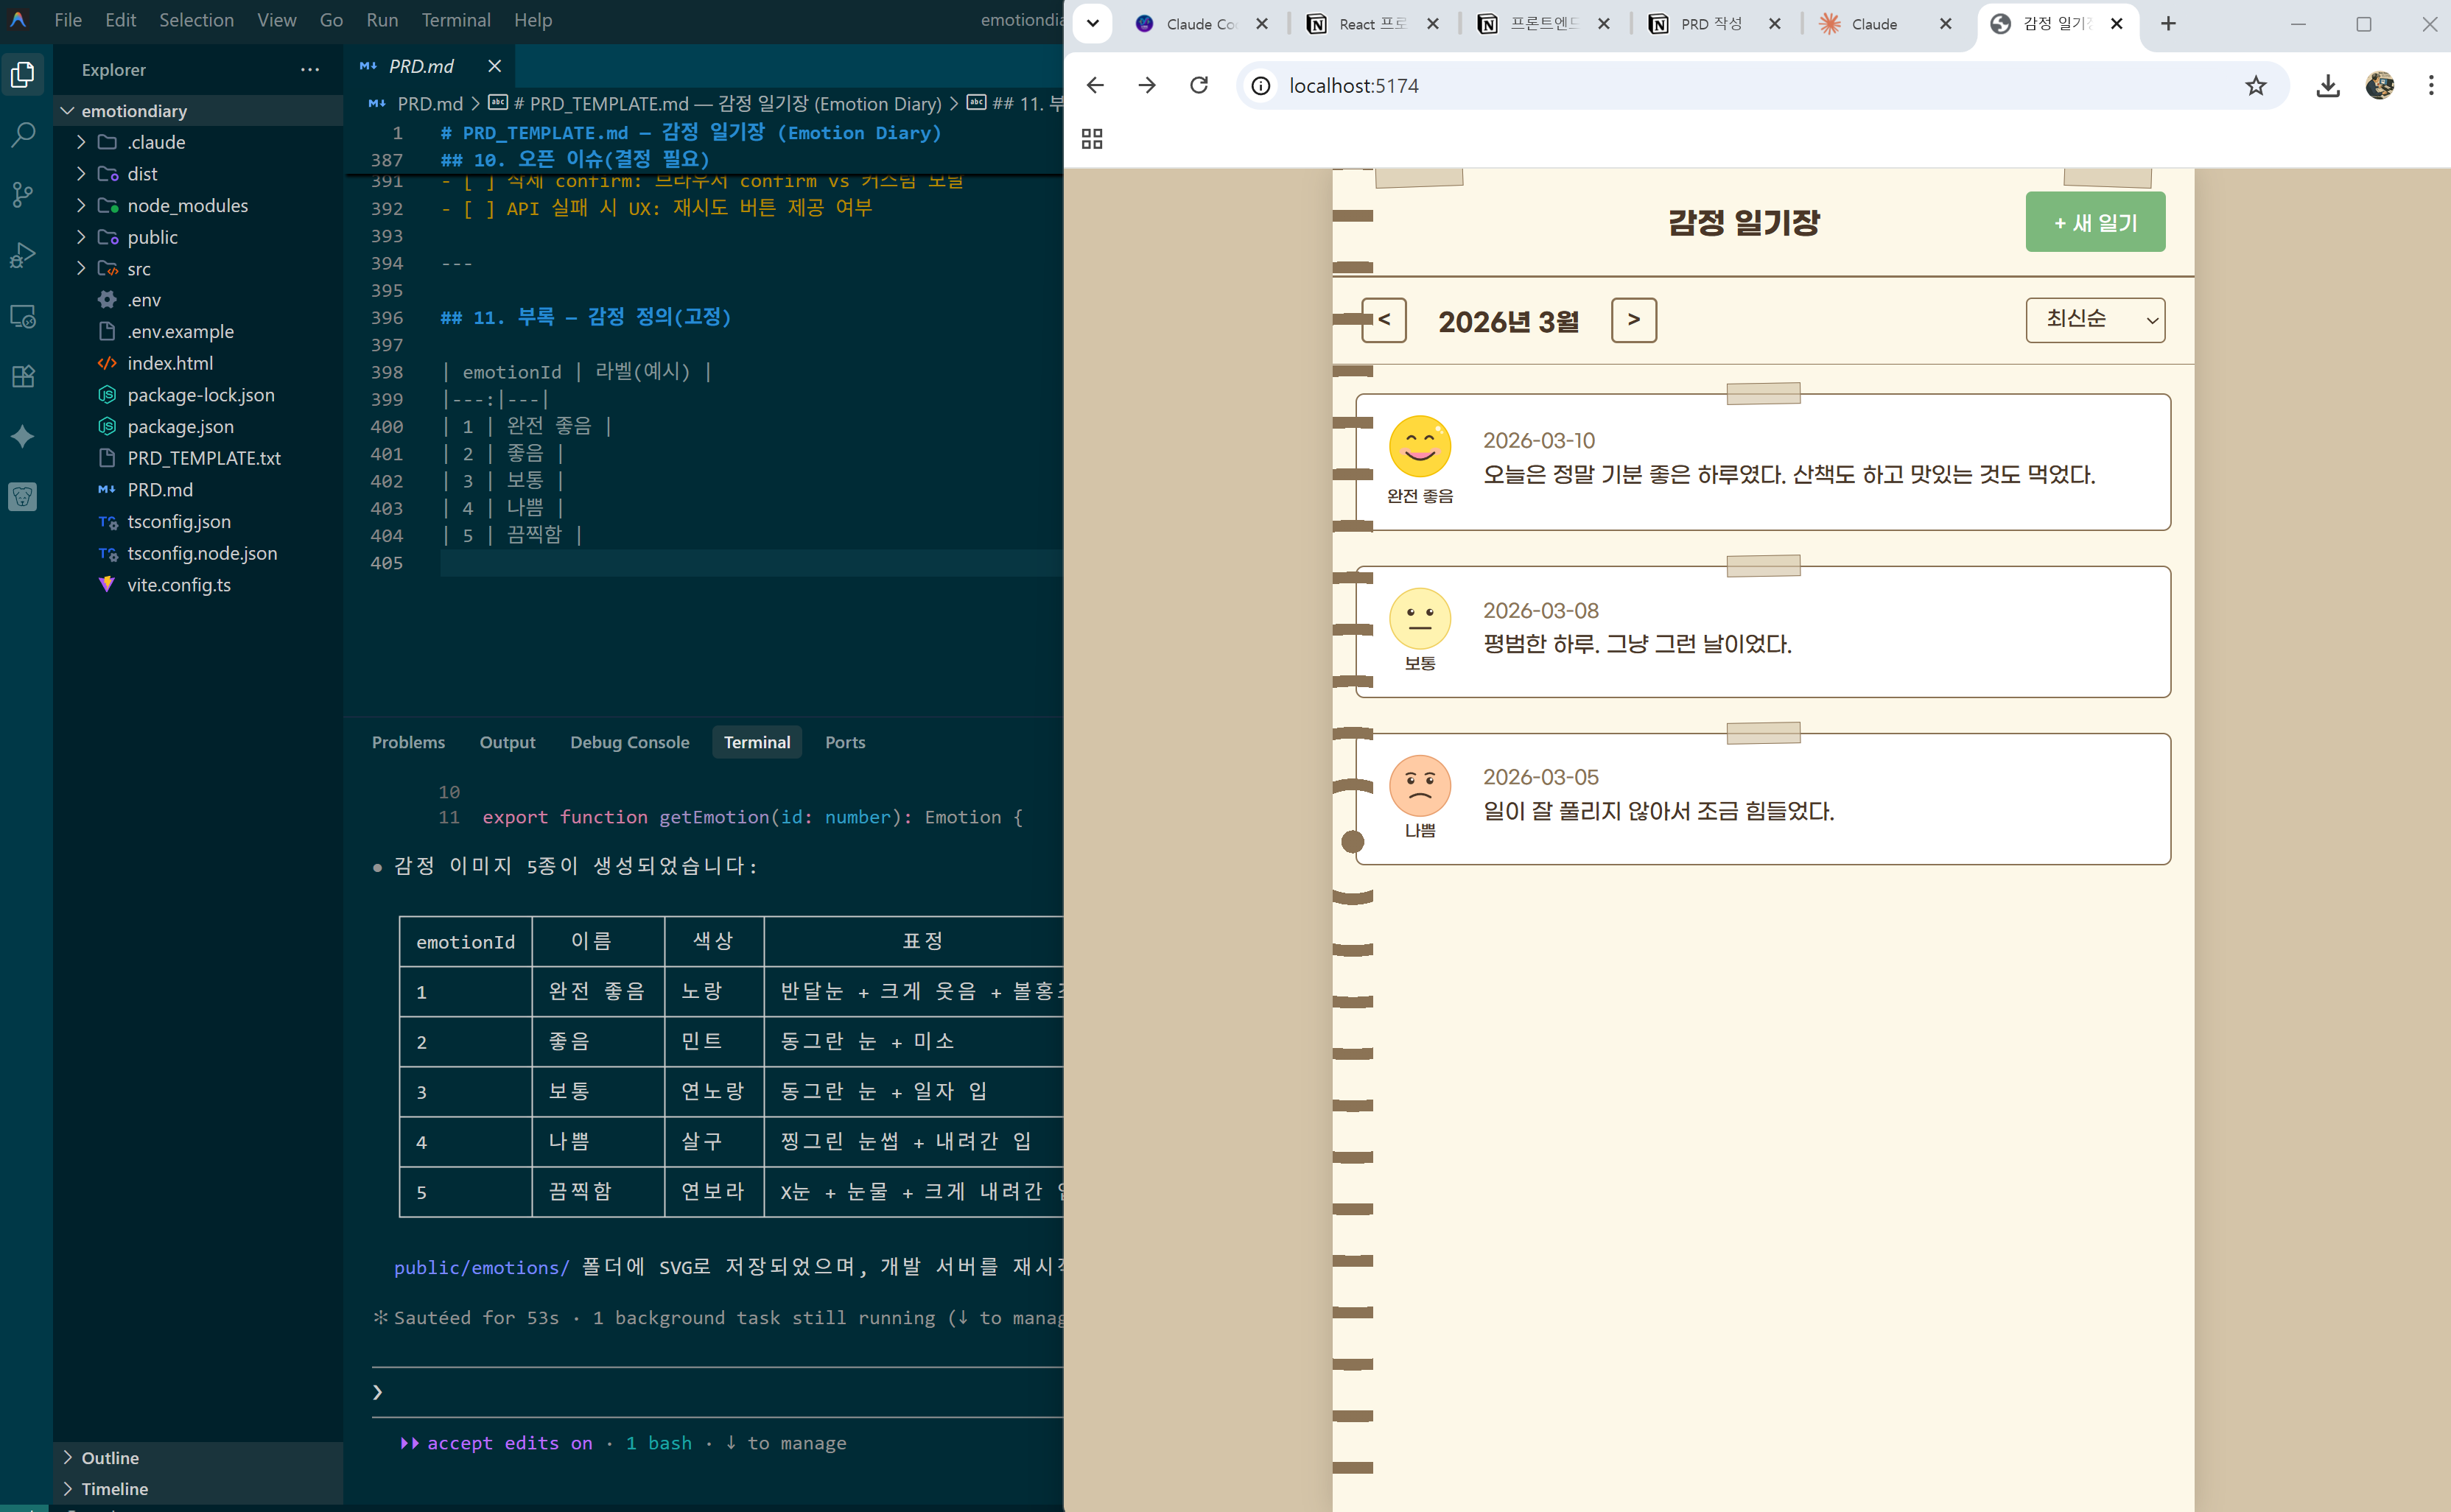Screen dimensions: 2451x1512
Task: Open Source Control view icon
Action: tap(23, 194)
